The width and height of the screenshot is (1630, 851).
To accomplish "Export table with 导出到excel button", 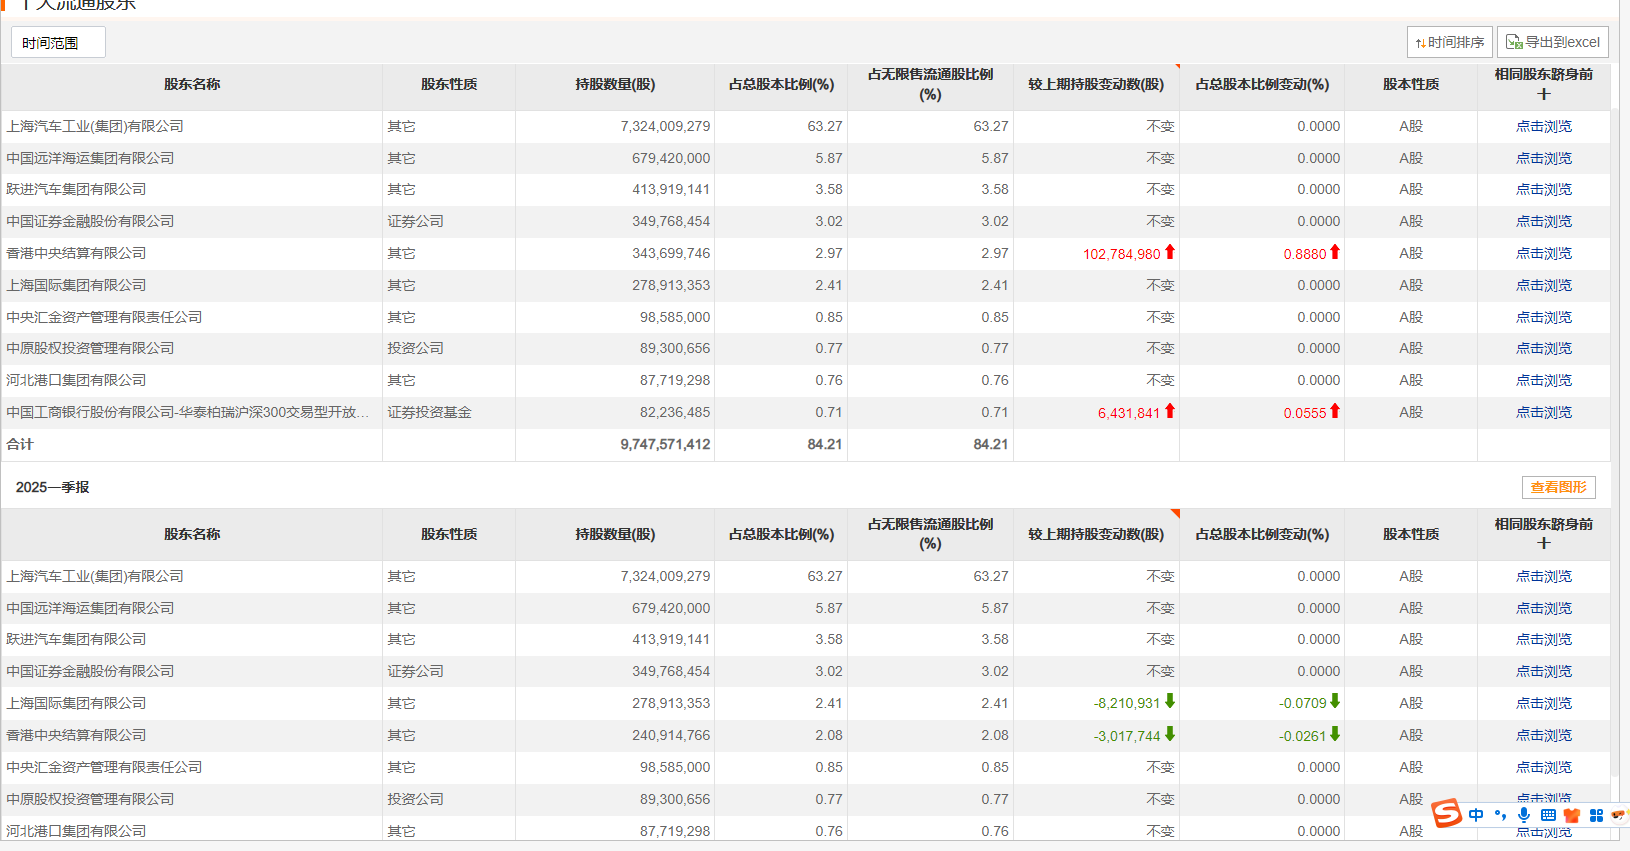I will pos(1552,42).
